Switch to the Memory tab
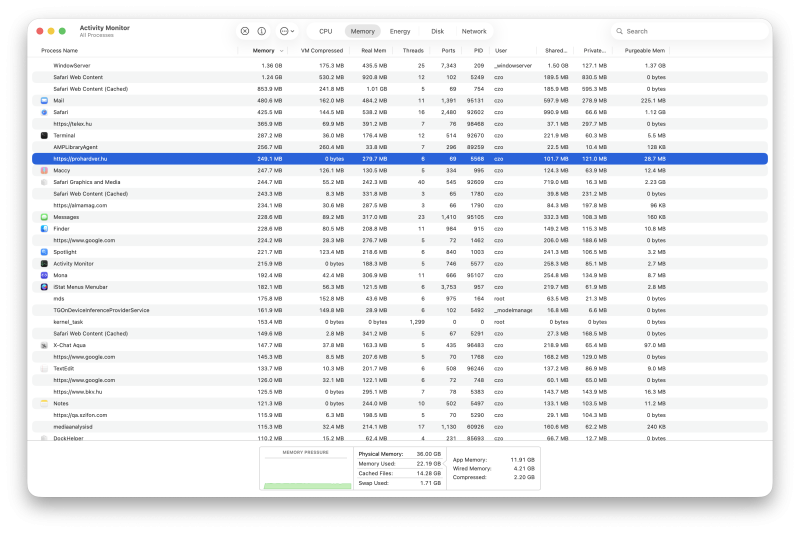The width and height of the screenshot is (800, 533). coord(363,31)
